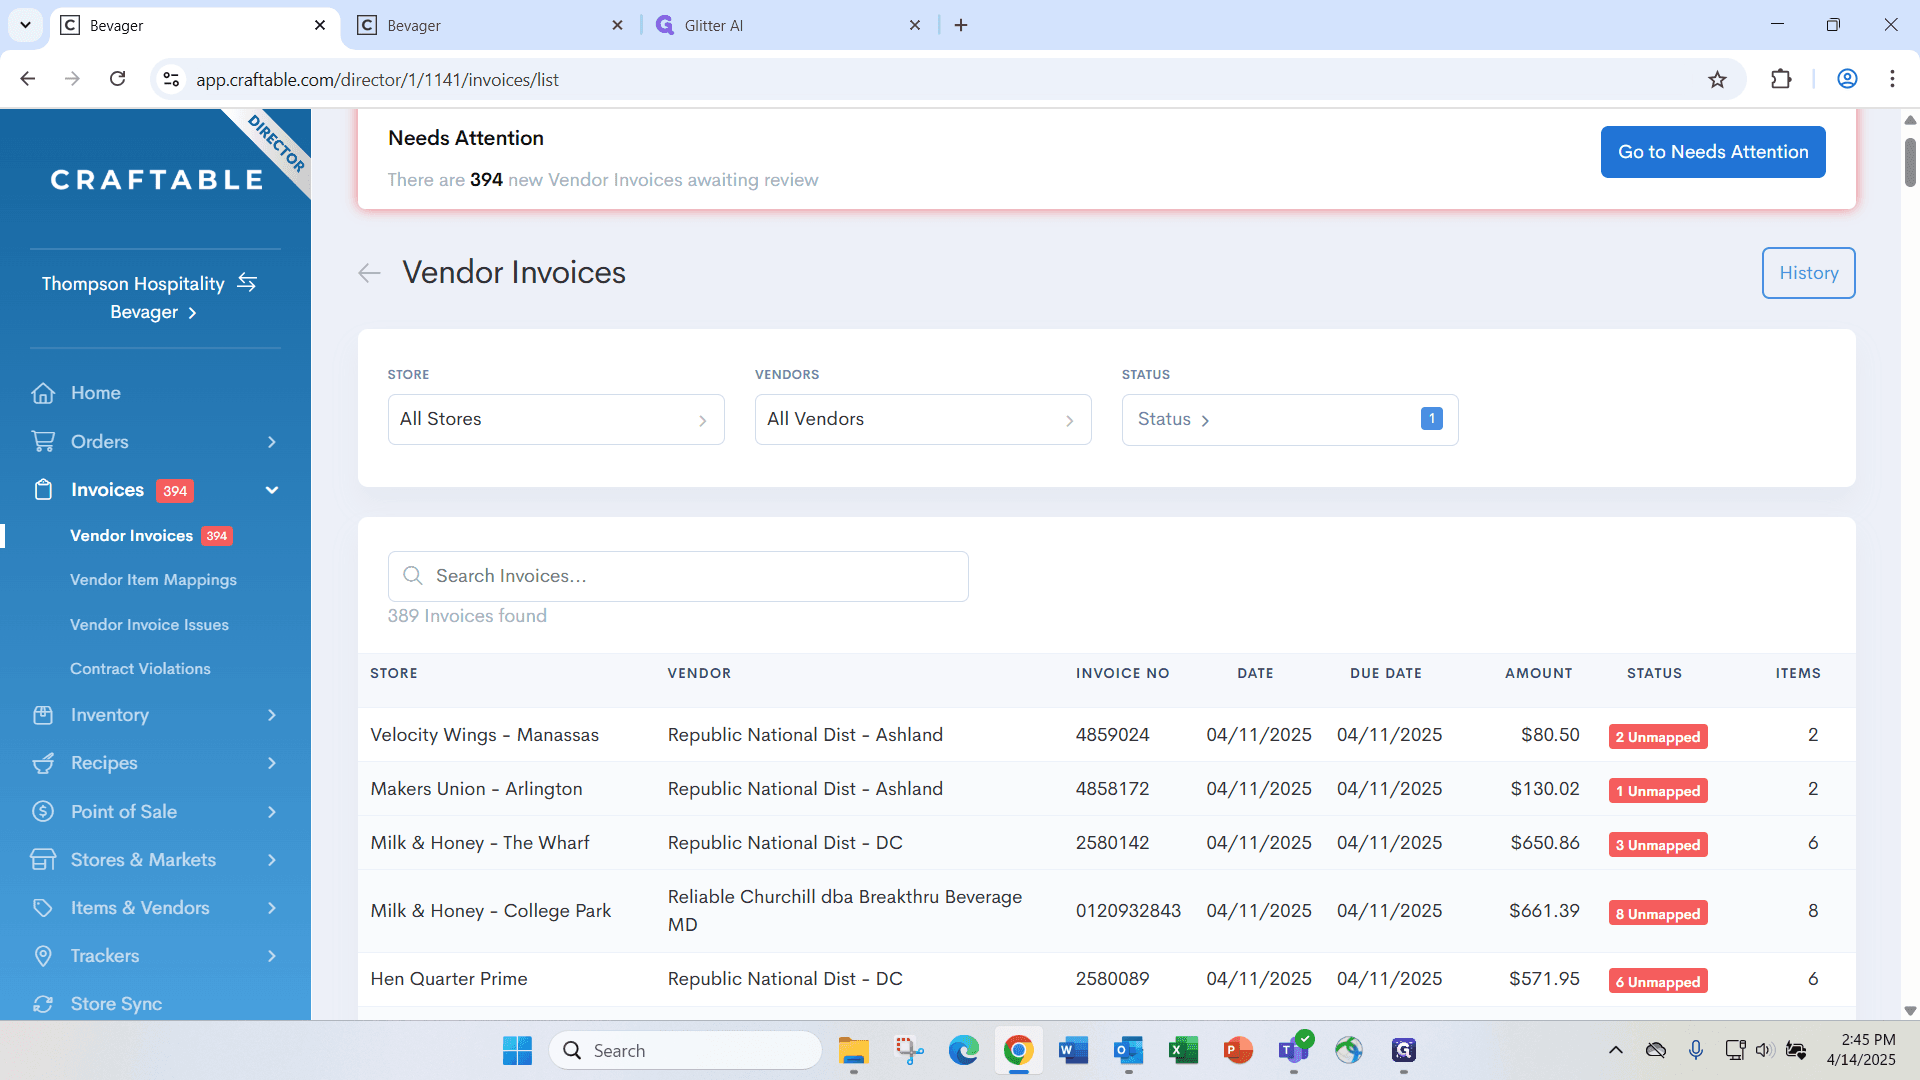The width and height of the screenshot is (1920, 1080).
Task: Click the Bevager link under Thompson Hospitality
Action: pyautogui.click(x=153, y=312)
